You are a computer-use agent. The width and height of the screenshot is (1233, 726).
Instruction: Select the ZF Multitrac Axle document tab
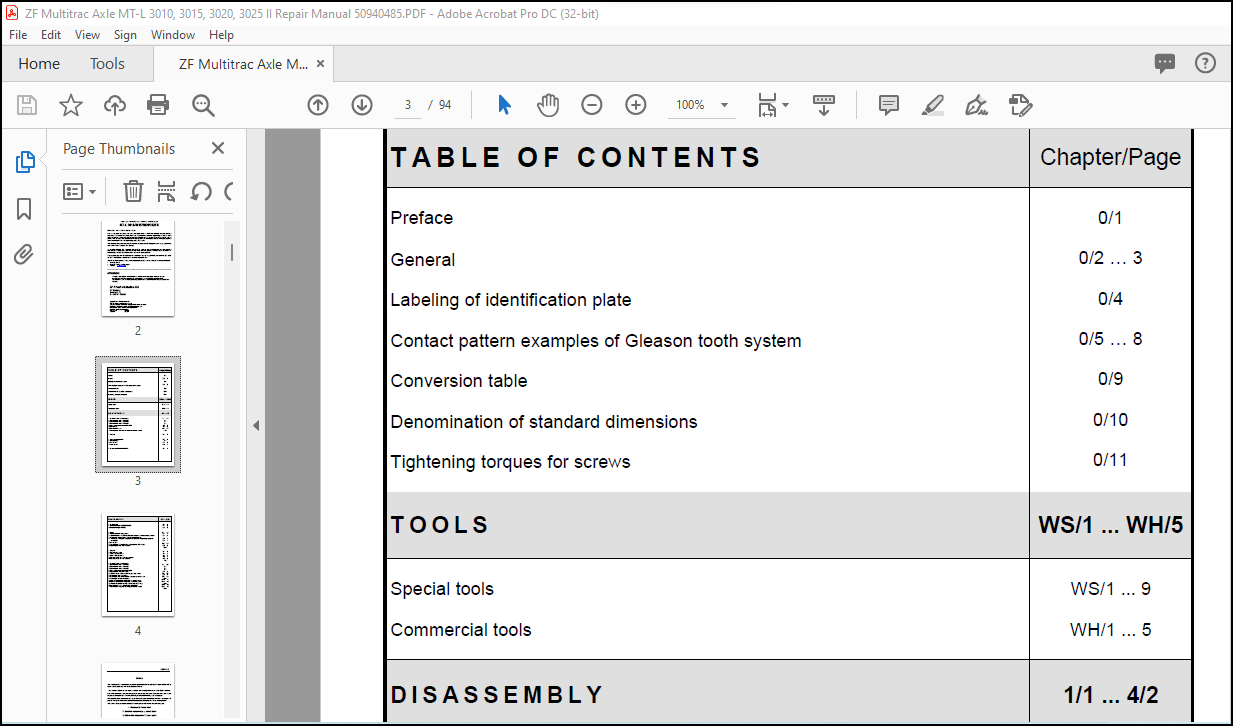[x=243, y=63]
